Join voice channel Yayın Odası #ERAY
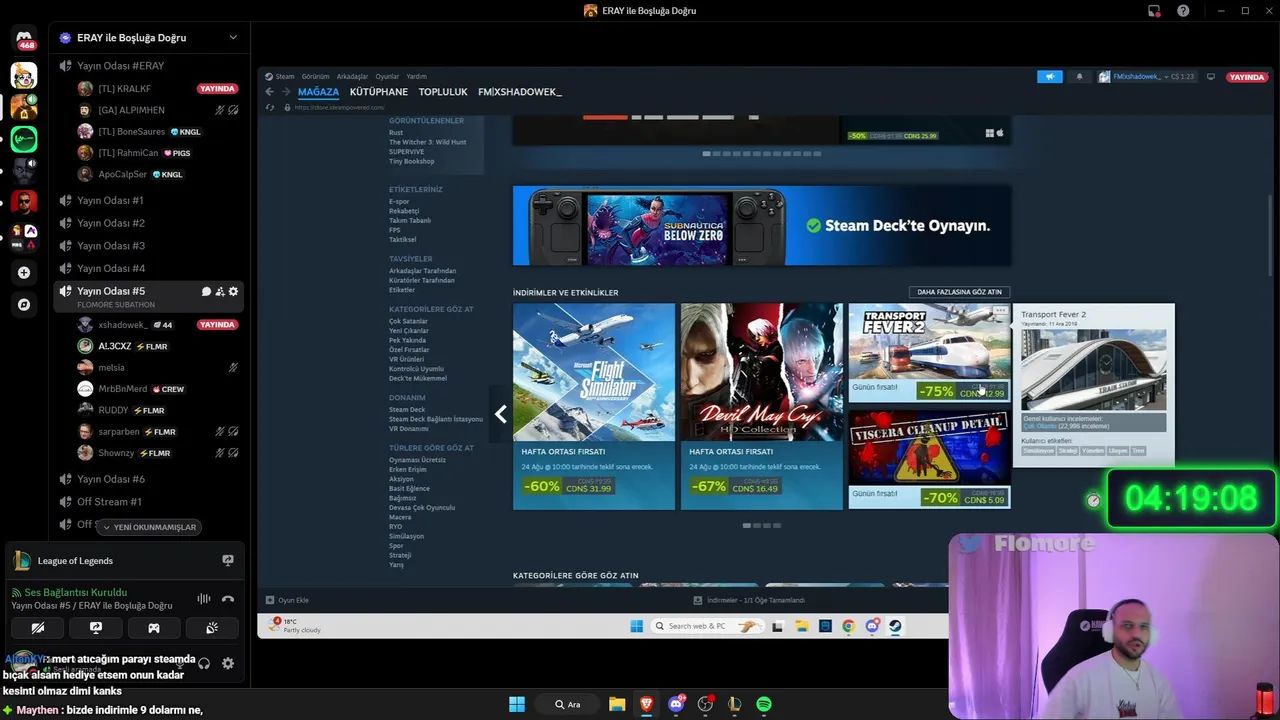Screen dimensions: 1280x720 (x=120, y=66)
